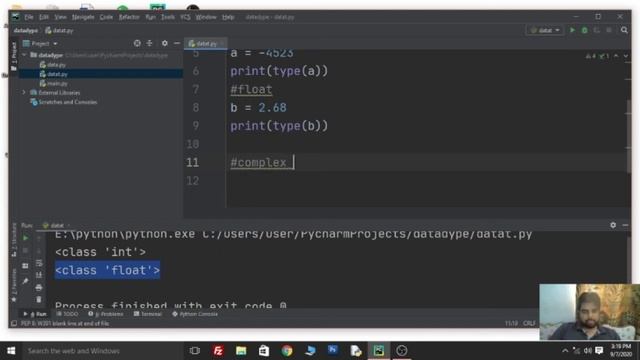This screenshot has width=640, height=360.
Task: Click Pin Tab icon in Run panel
Action: pos(25,281)
